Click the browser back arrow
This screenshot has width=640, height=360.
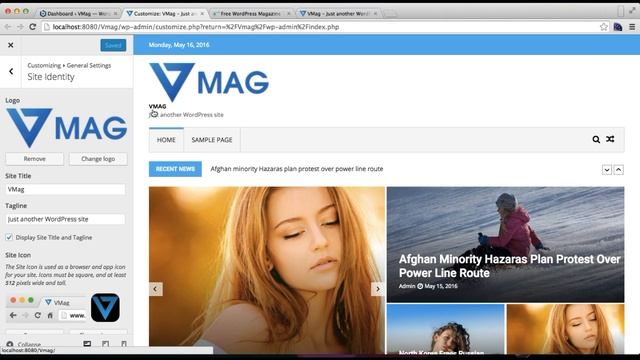8,27
